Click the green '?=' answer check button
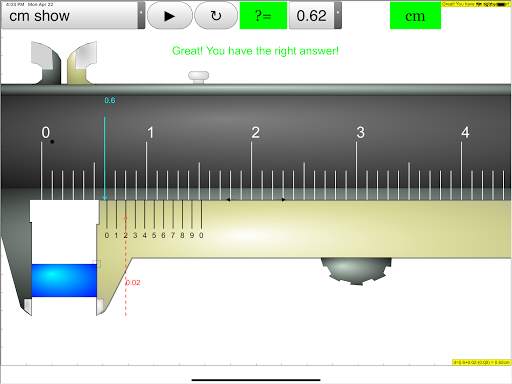The image size is (512, 384). [263, 15]
